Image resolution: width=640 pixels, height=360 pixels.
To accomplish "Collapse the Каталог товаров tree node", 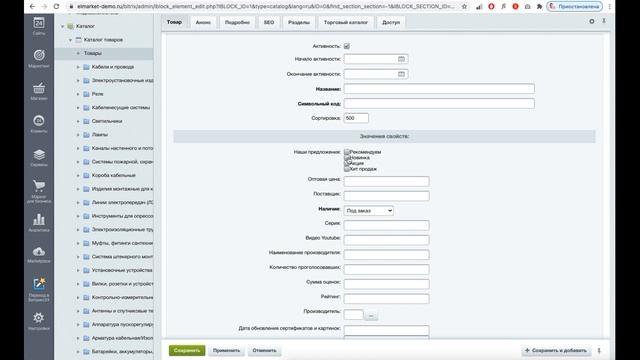I will pyautogui.click(x=70, y=40).
